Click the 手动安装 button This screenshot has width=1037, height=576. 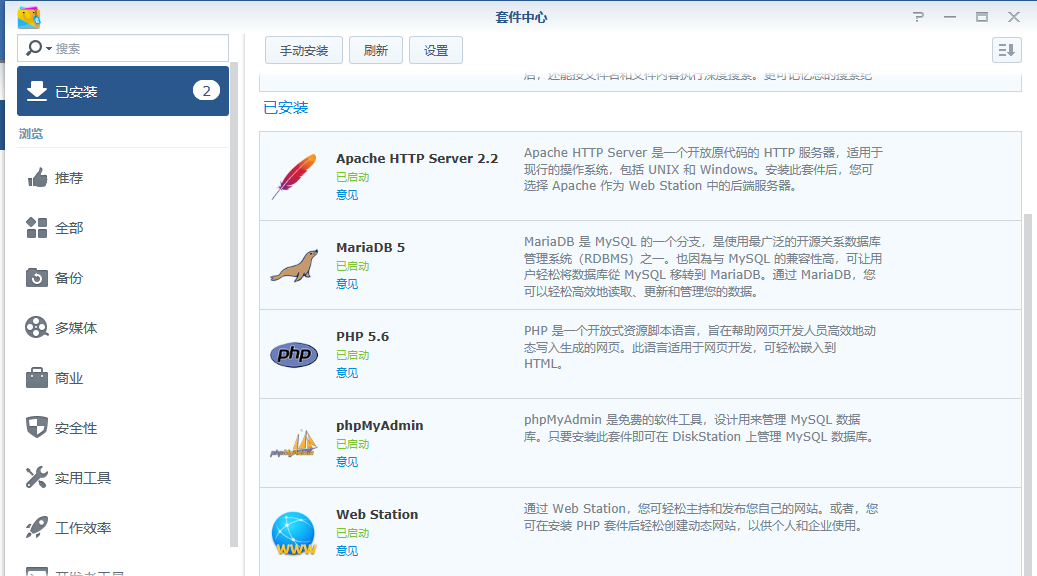click(303, 49)
